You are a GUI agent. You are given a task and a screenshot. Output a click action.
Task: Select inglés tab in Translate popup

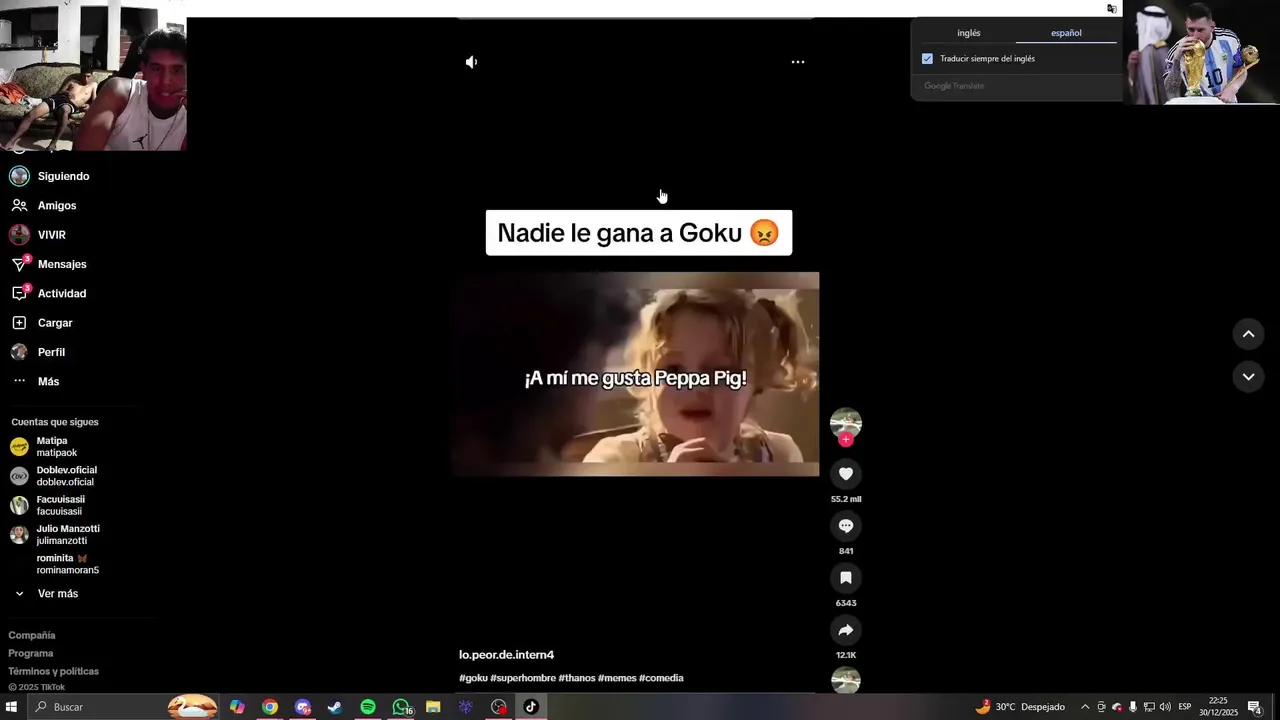[x=969, y=33]
